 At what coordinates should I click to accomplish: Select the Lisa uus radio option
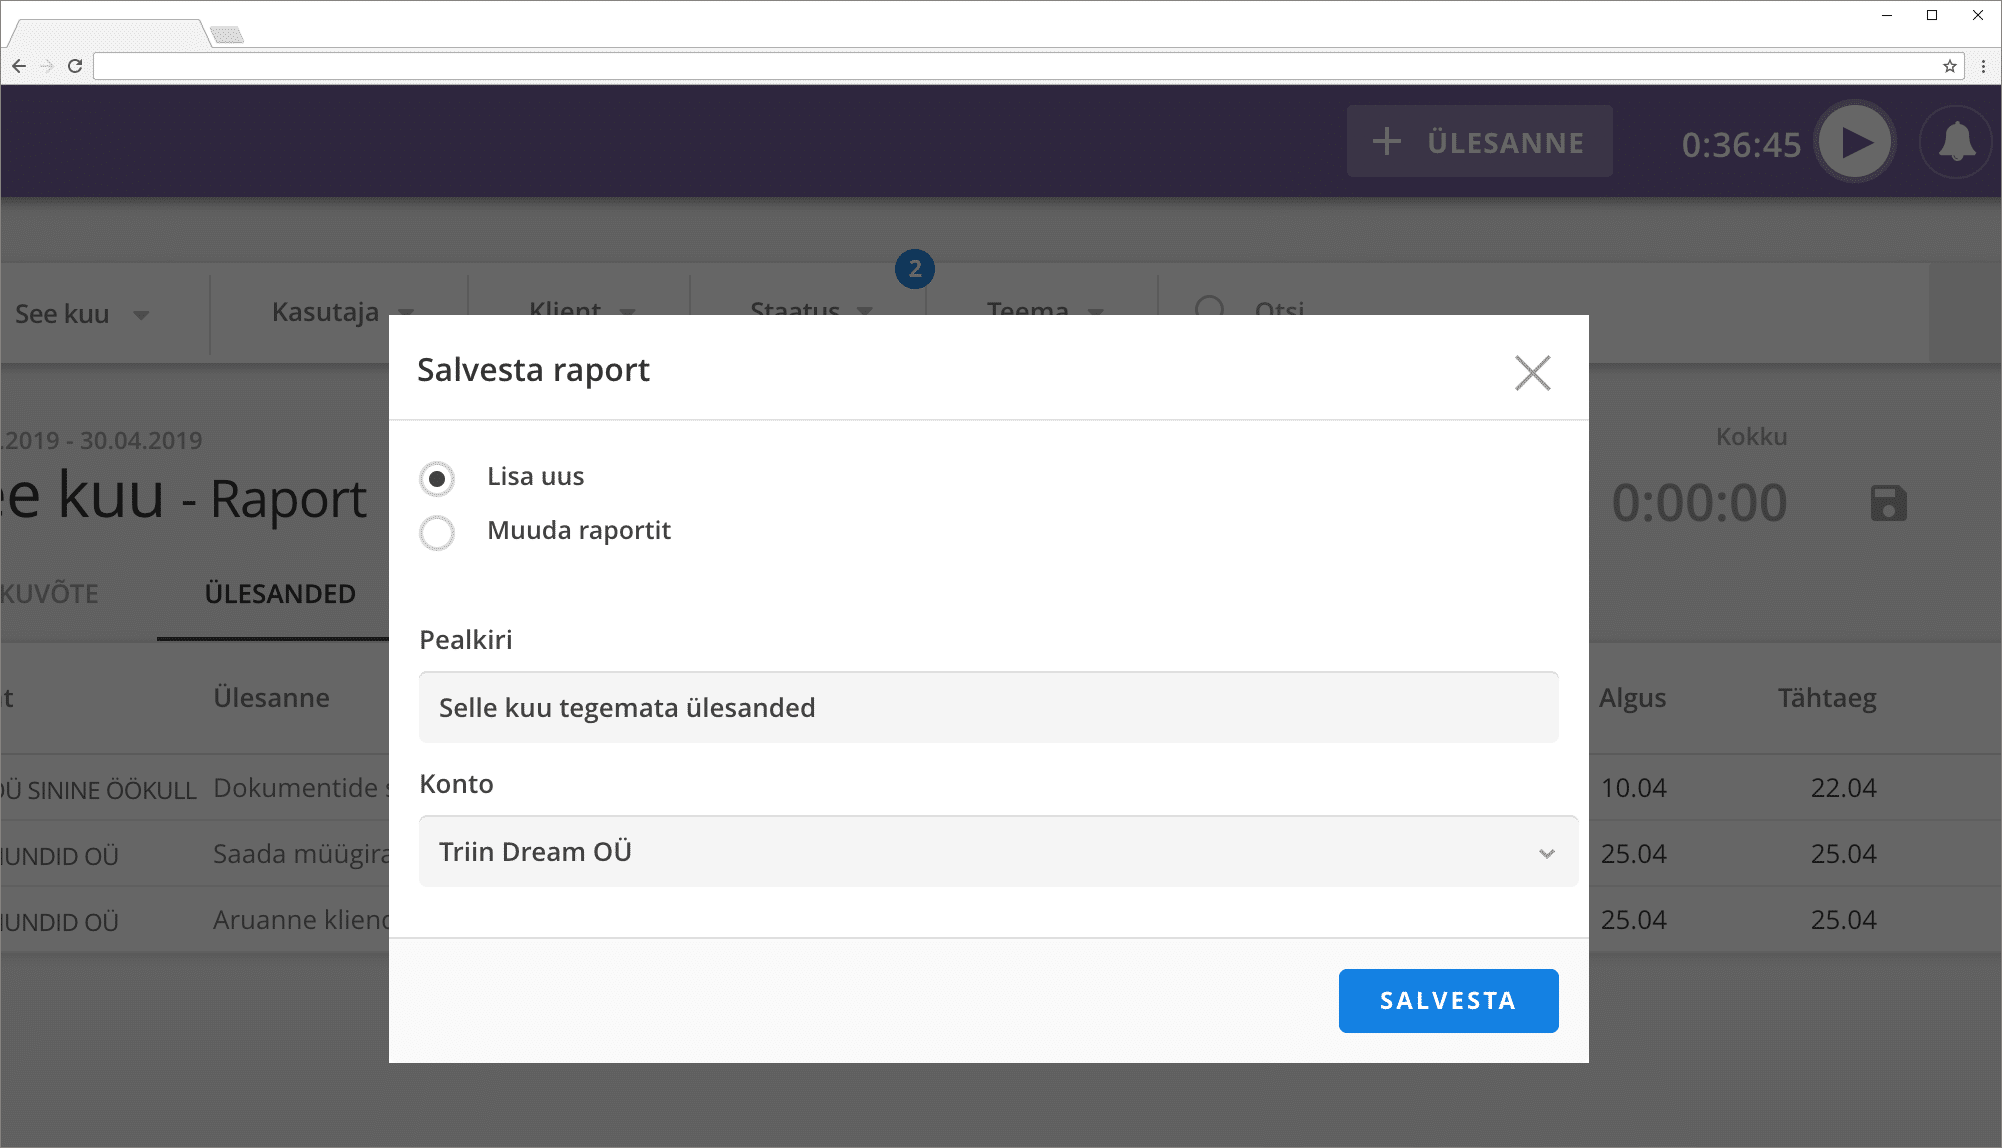437,479
